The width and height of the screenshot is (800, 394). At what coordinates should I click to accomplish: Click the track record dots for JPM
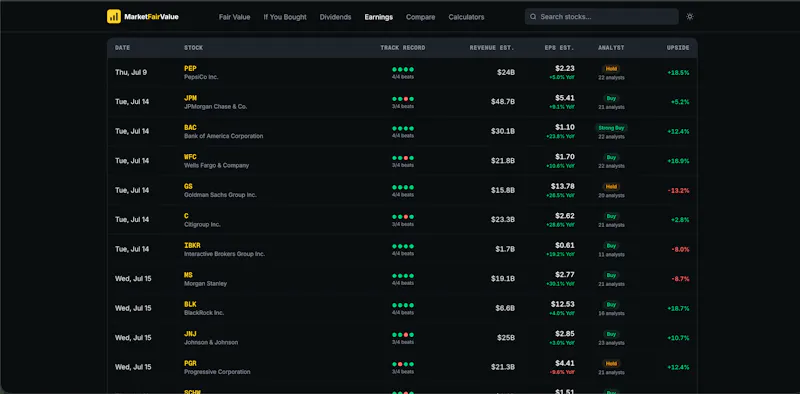coord(403,99)
